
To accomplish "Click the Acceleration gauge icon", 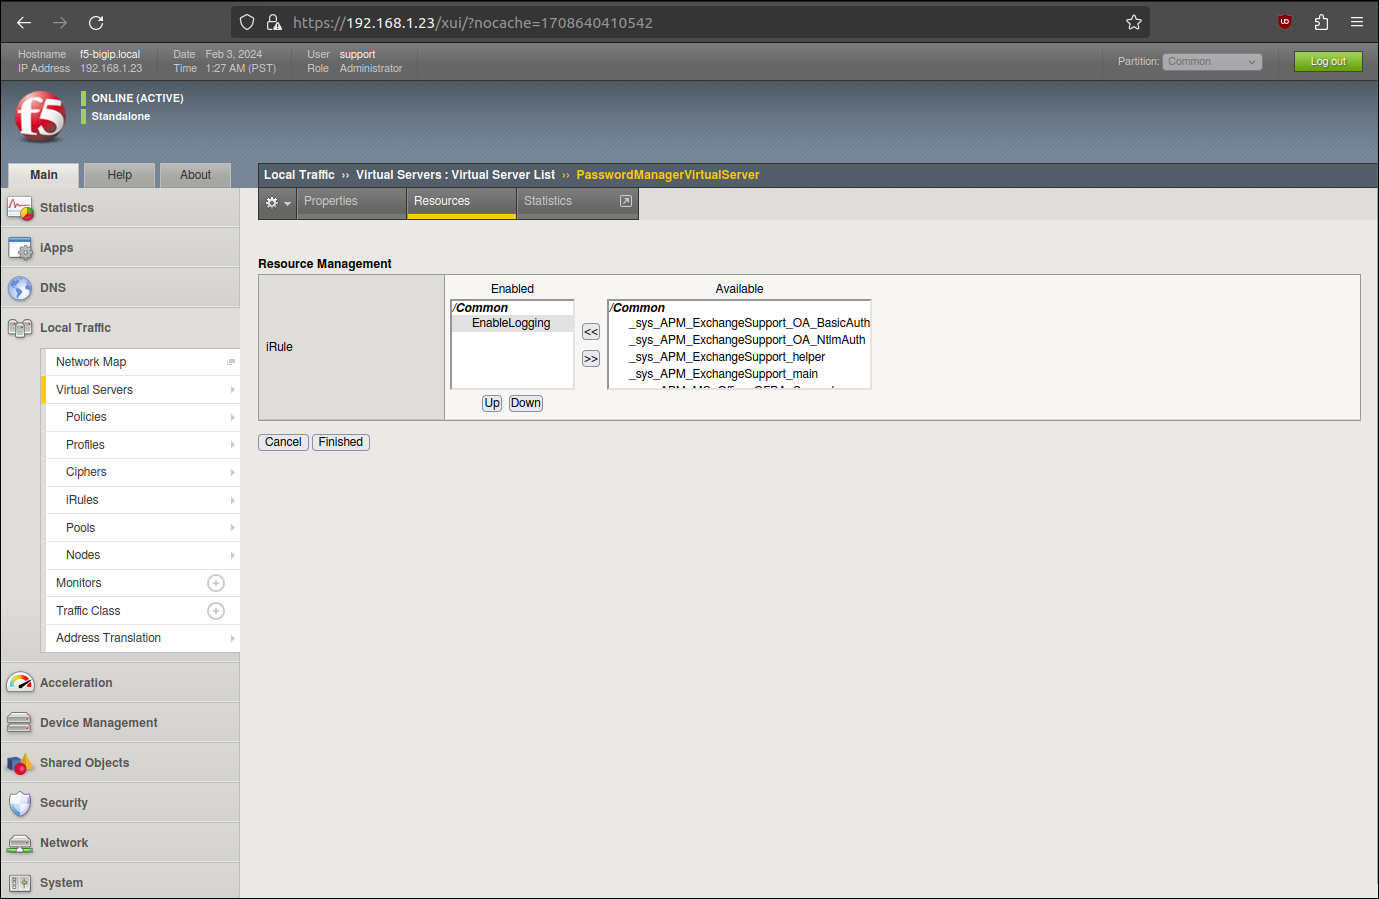I will tap(20, 683).
